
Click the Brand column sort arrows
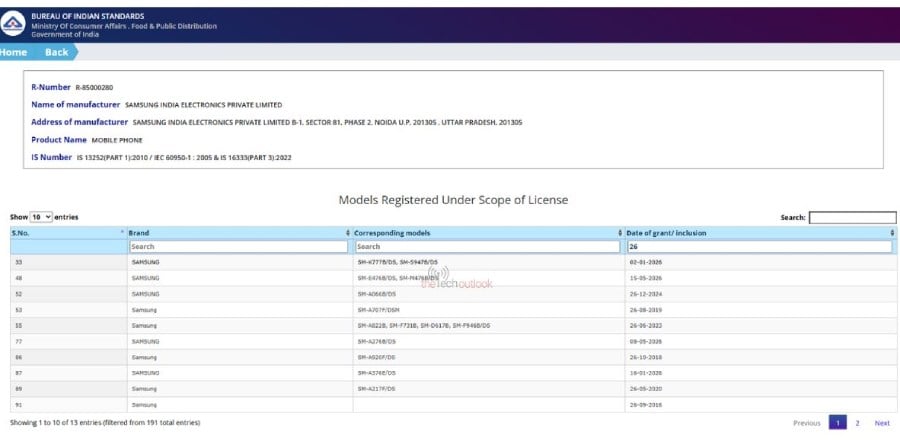348,233
